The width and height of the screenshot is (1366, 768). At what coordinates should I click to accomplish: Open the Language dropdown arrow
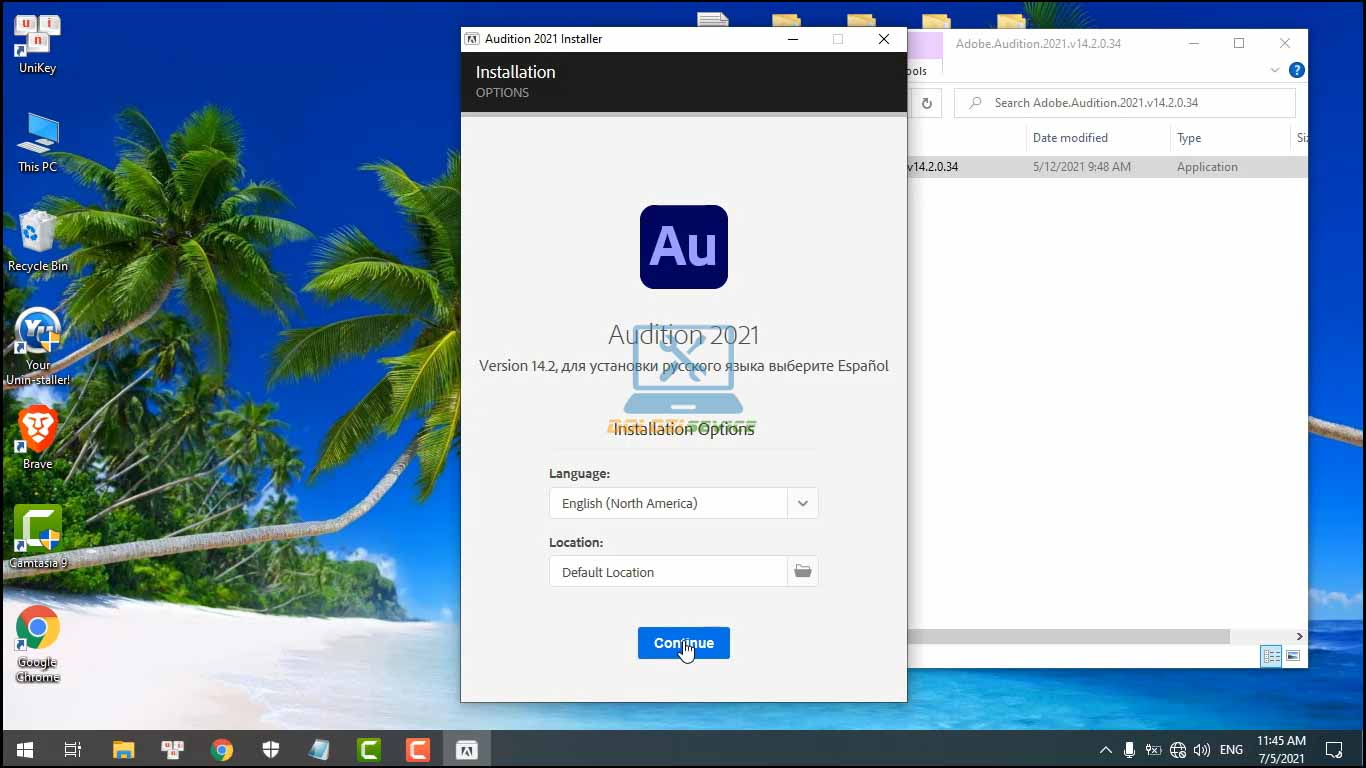point(802,503)
